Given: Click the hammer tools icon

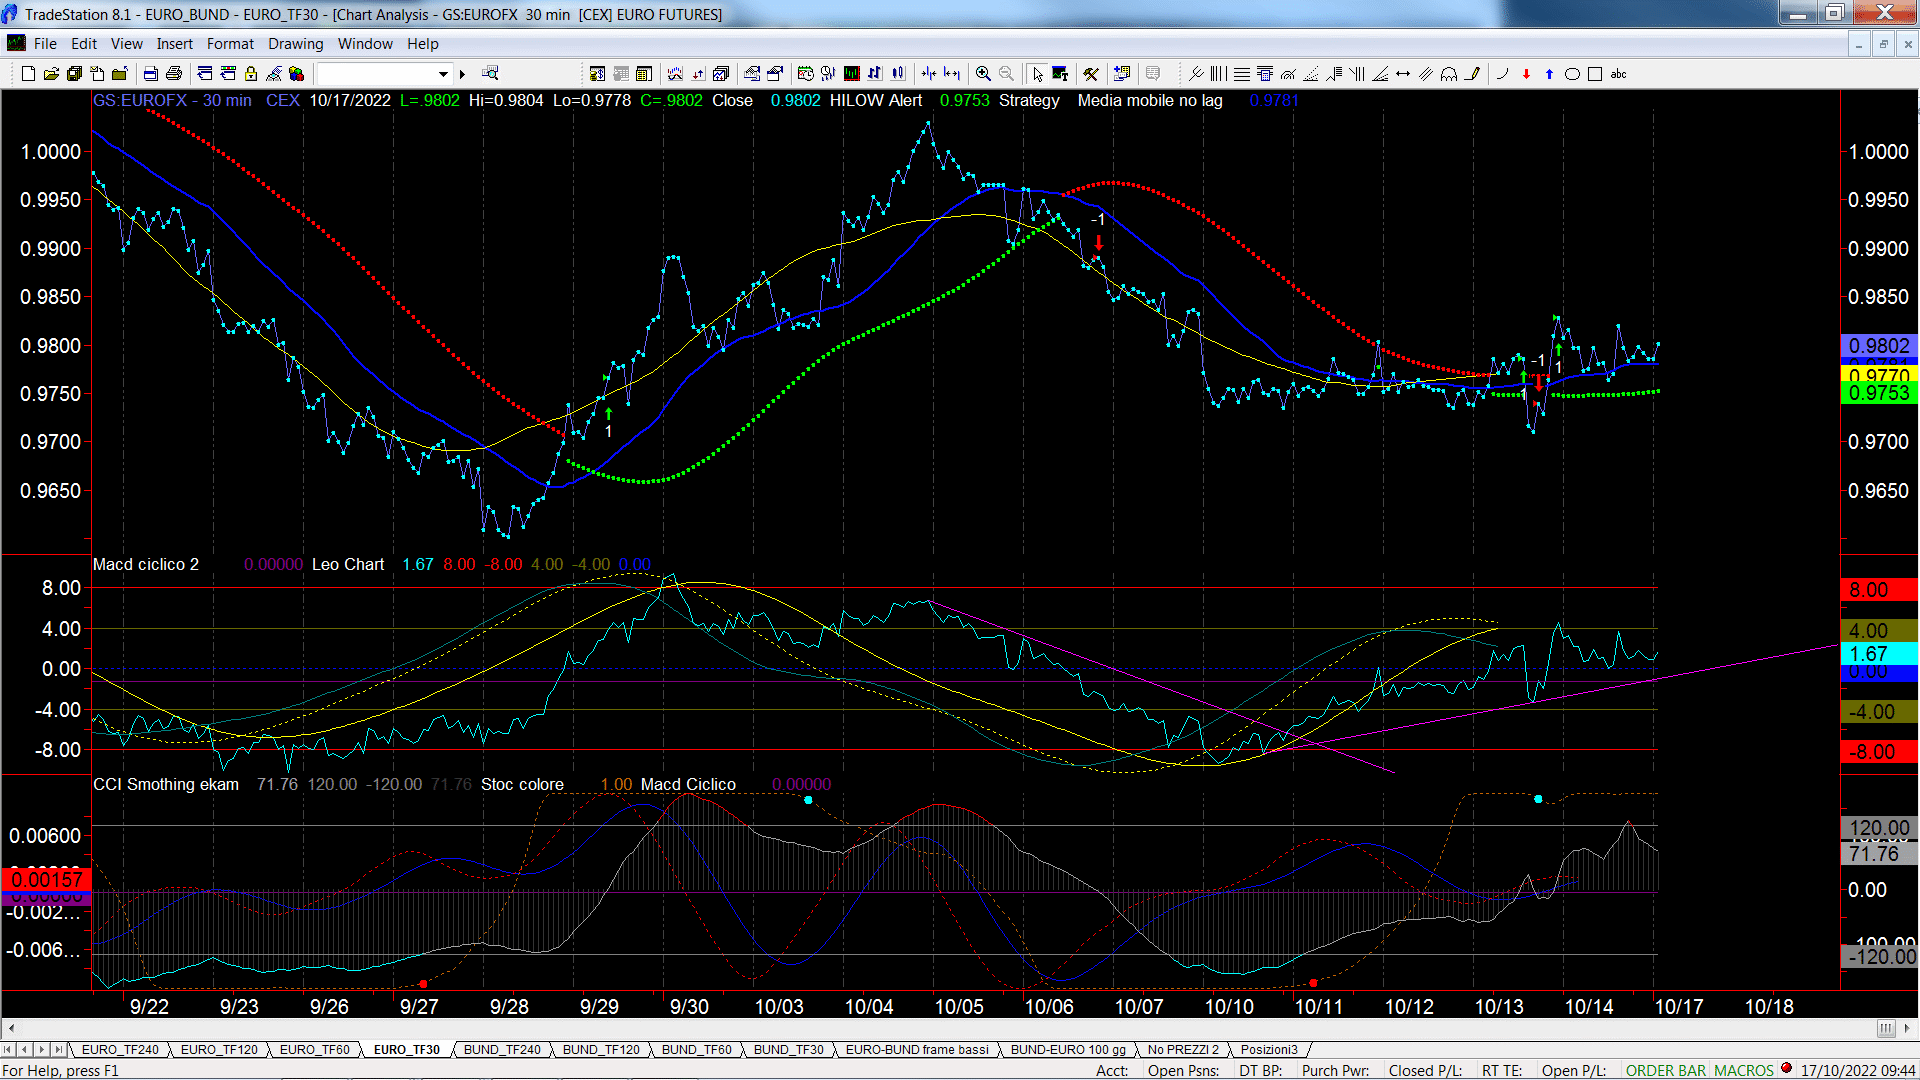Looking at the screenshot, I should [1091, 73].
